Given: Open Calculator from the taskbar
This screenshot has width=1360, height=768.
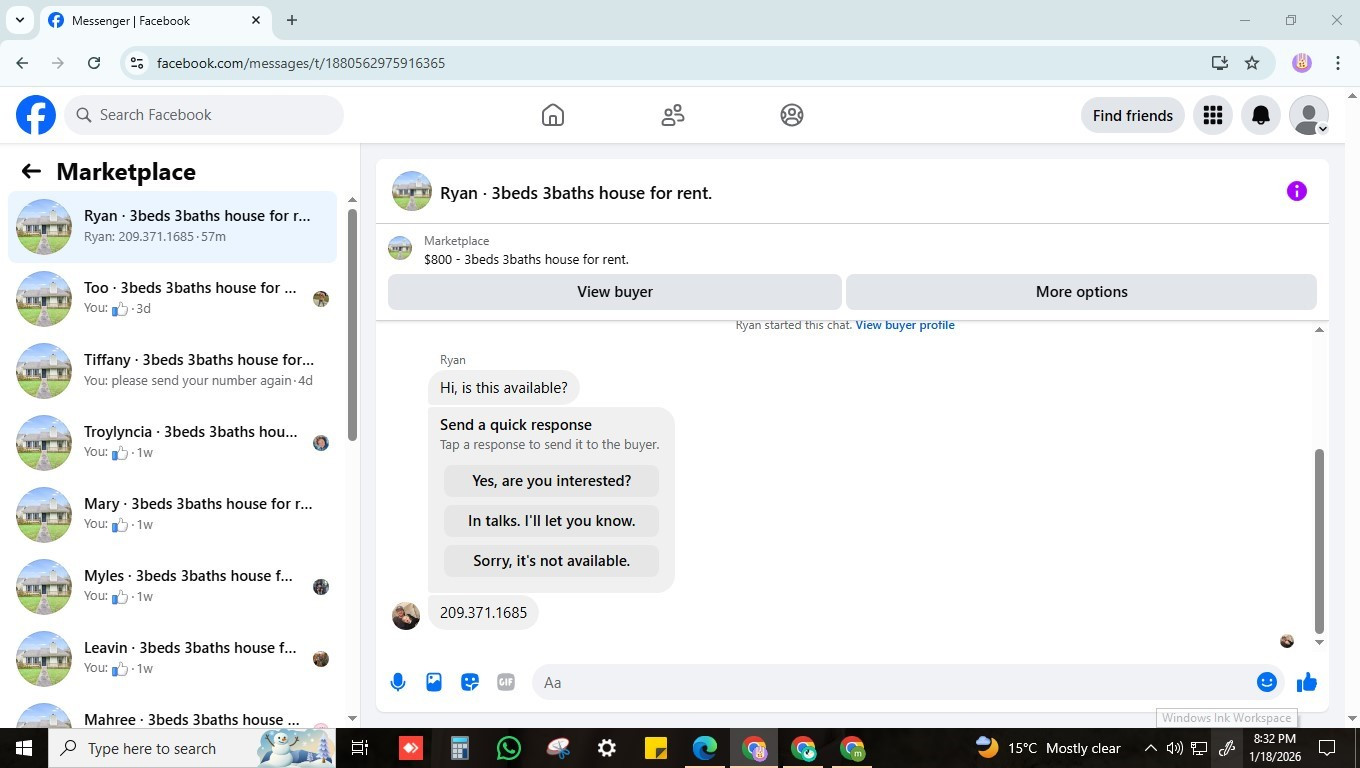Looking at the screenshot, I should (460, 748).
